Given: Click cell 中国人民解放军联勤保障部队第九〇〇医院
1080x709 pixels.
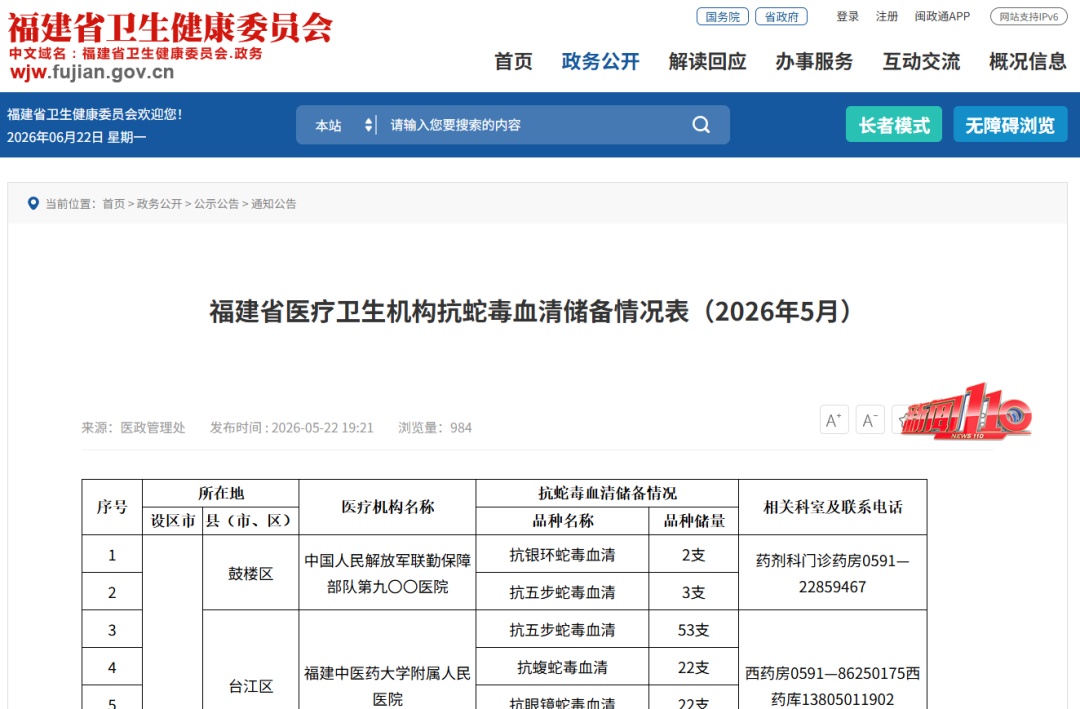Looking at the screenshot, I should 388,573.
